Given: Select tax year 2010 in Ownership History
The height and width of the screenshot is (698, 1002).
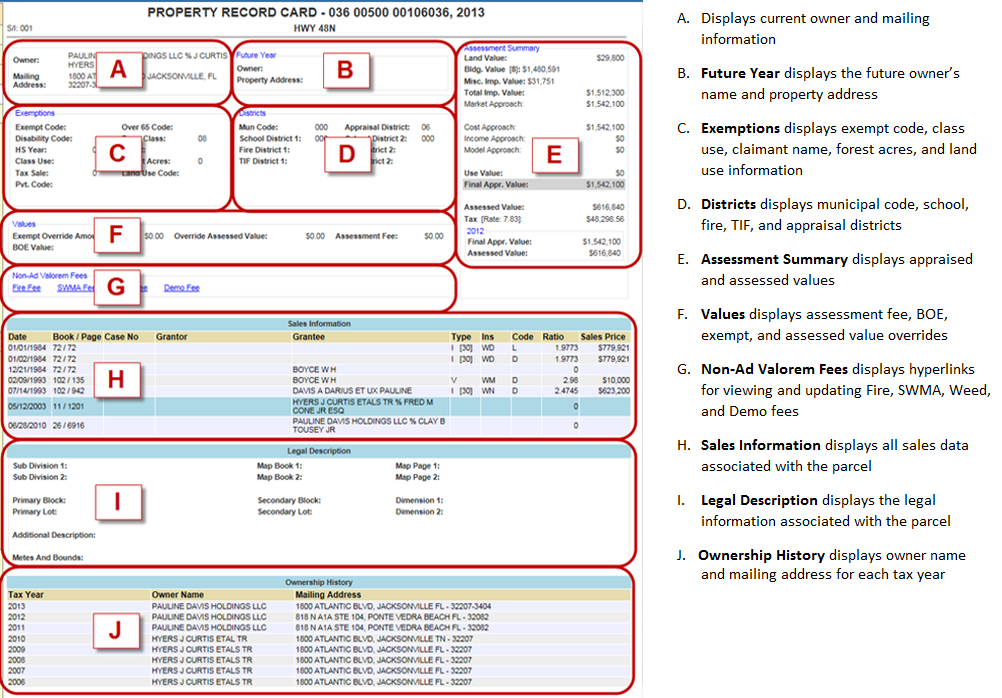Looking at the screenshot, I should [17, 639].
